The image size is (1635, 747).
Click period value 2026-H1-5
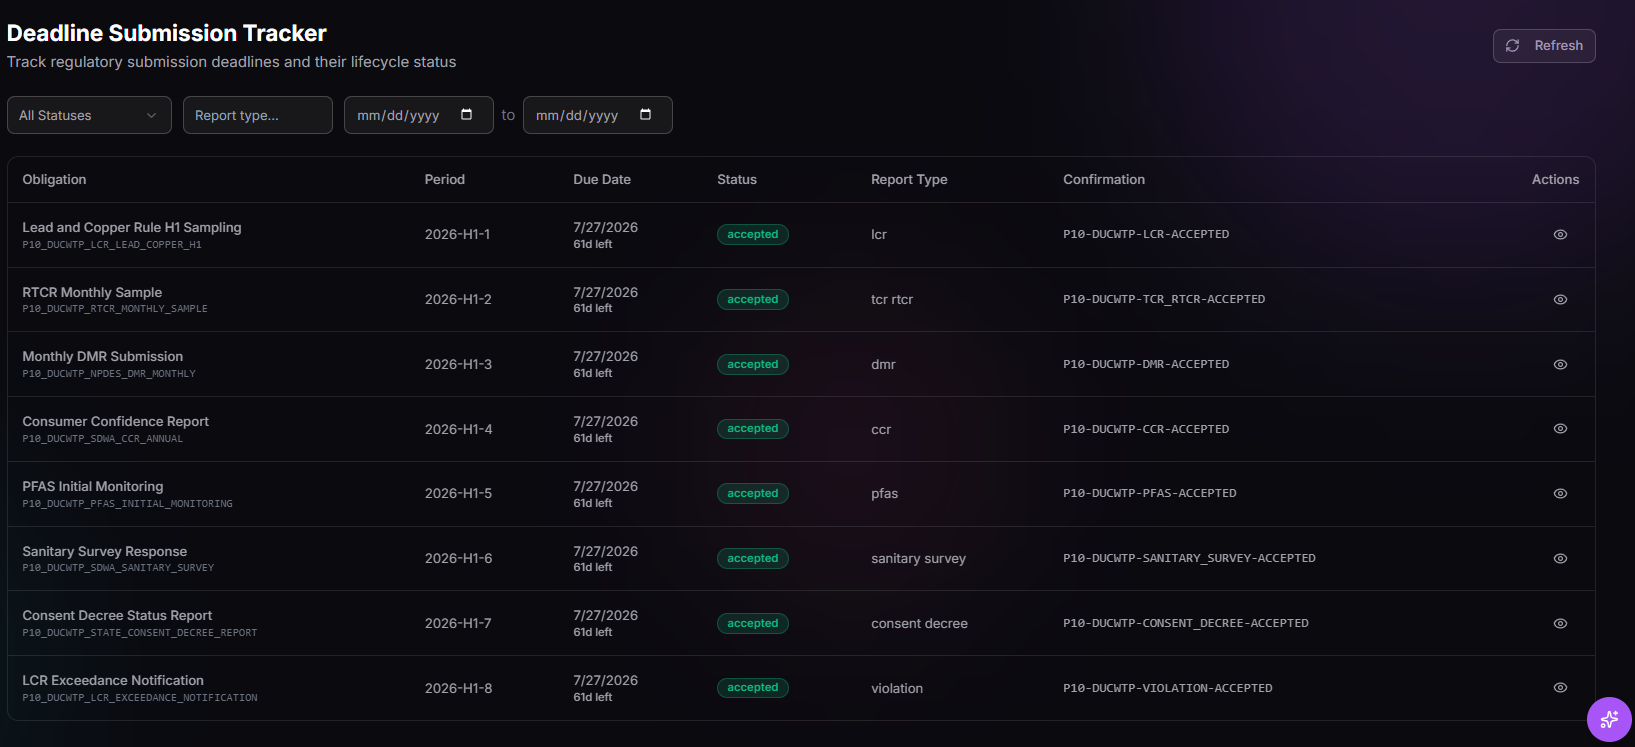coord(458,494)
